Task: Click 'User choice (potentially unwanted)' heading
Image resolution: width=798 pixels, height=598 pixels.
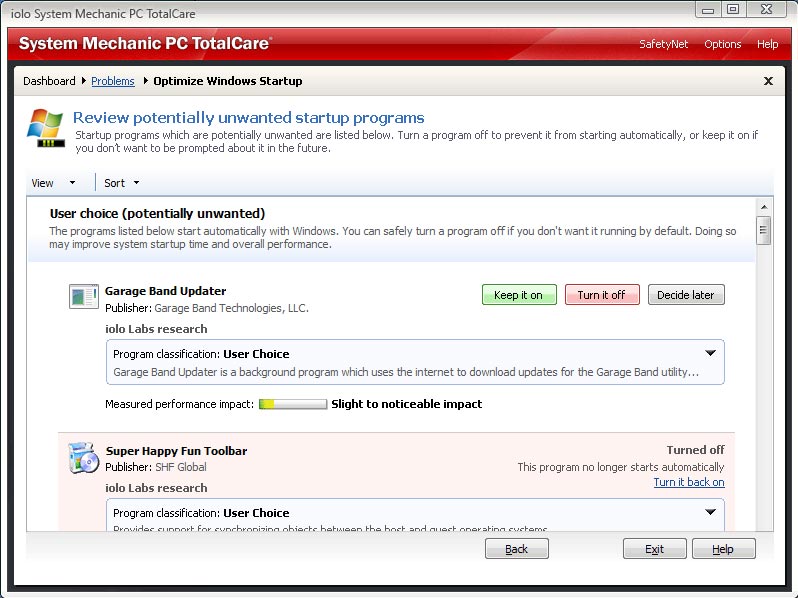Action: click(x=157, y=213)
